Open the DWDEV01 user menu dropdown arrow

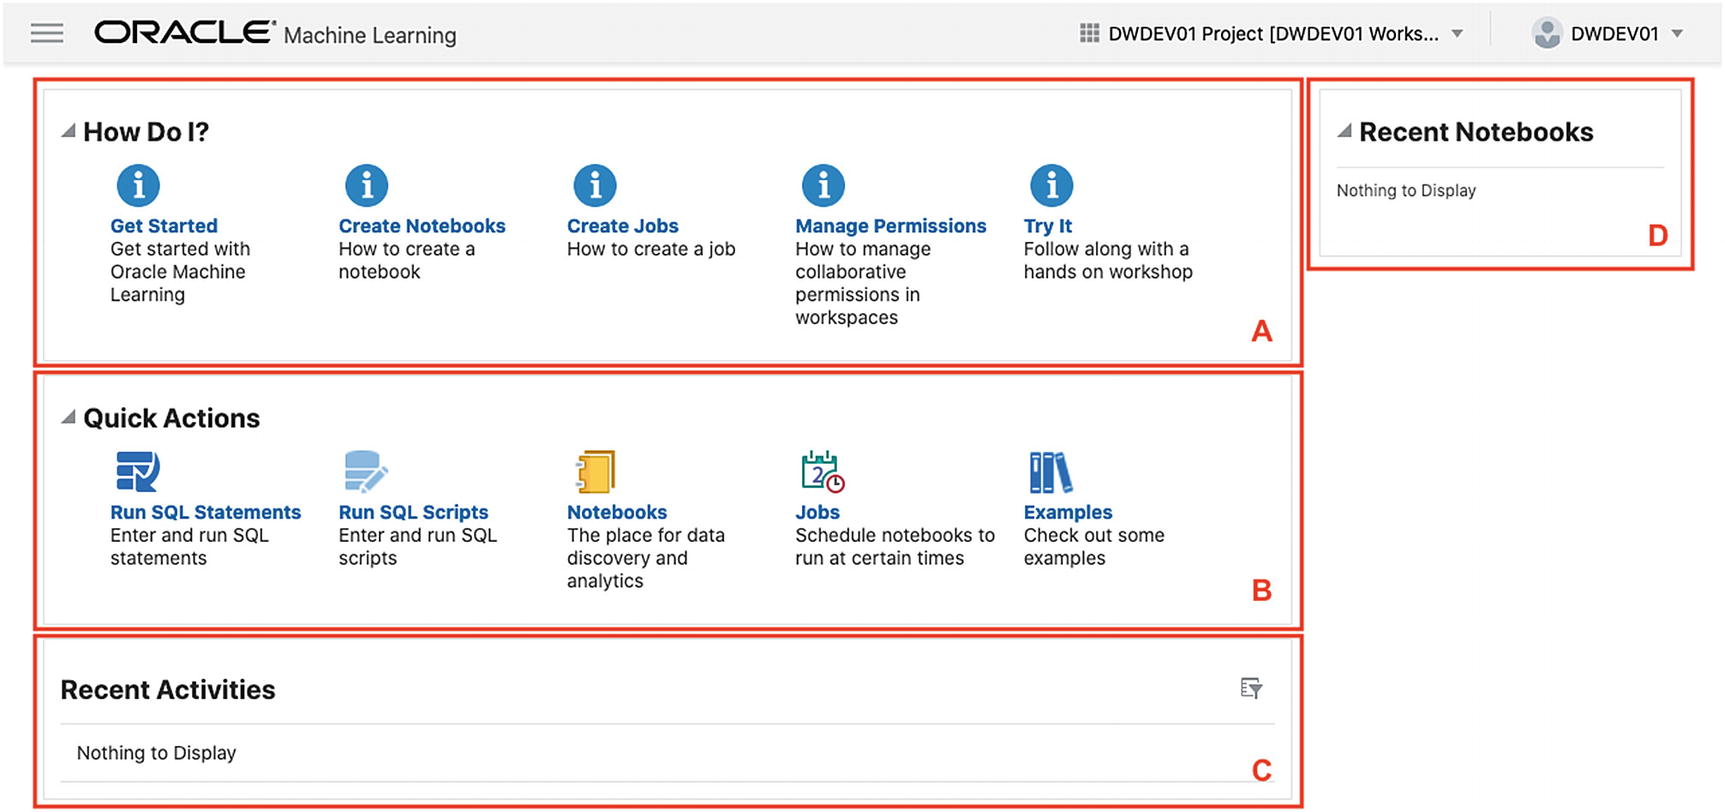pos(1678,34)
